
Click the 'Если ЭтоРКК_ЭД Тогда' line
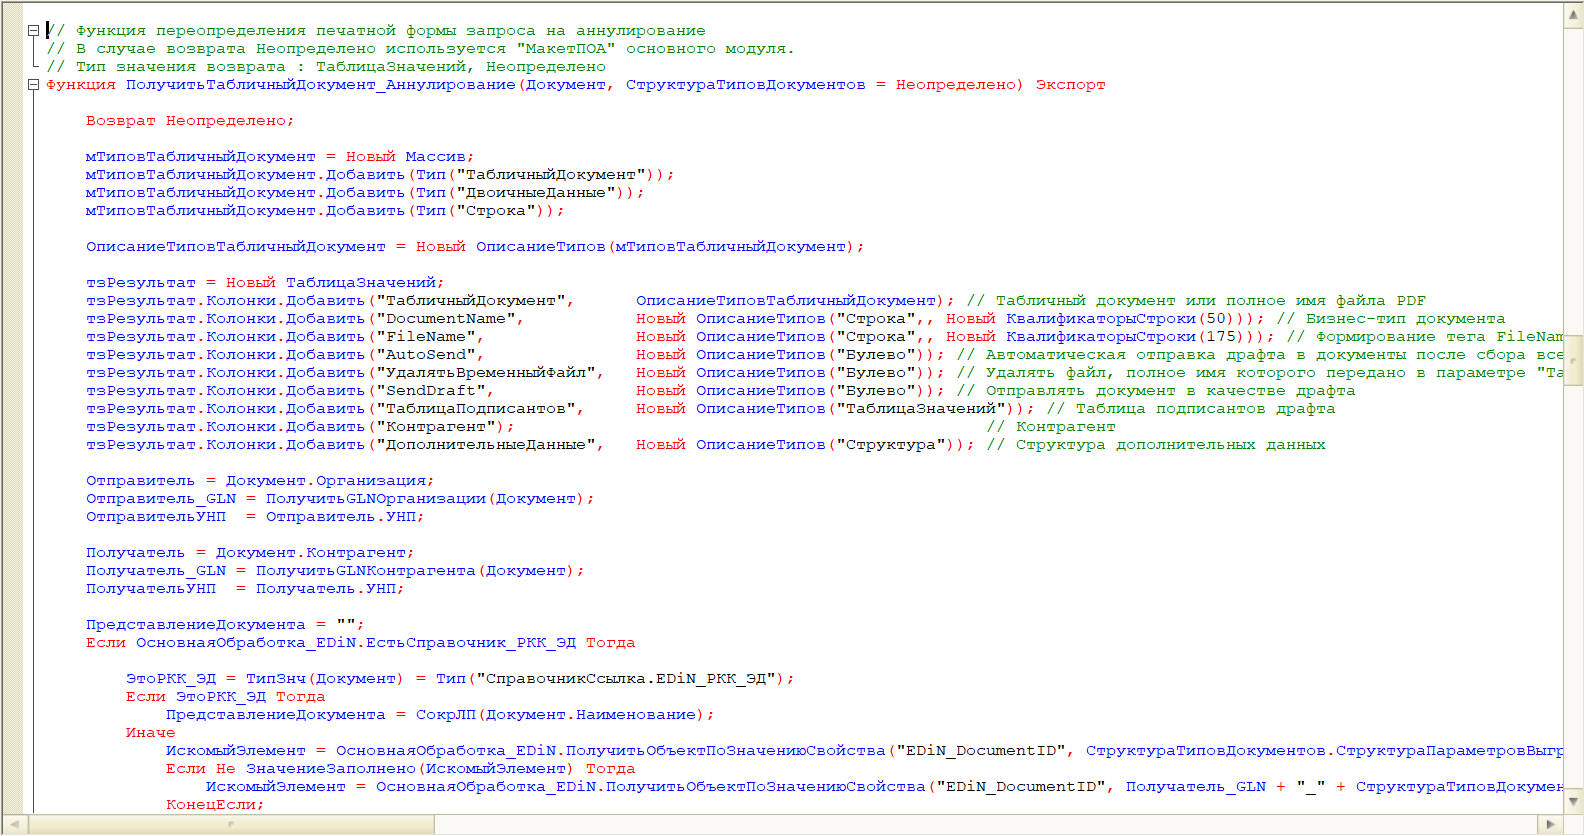pos(225,697)
